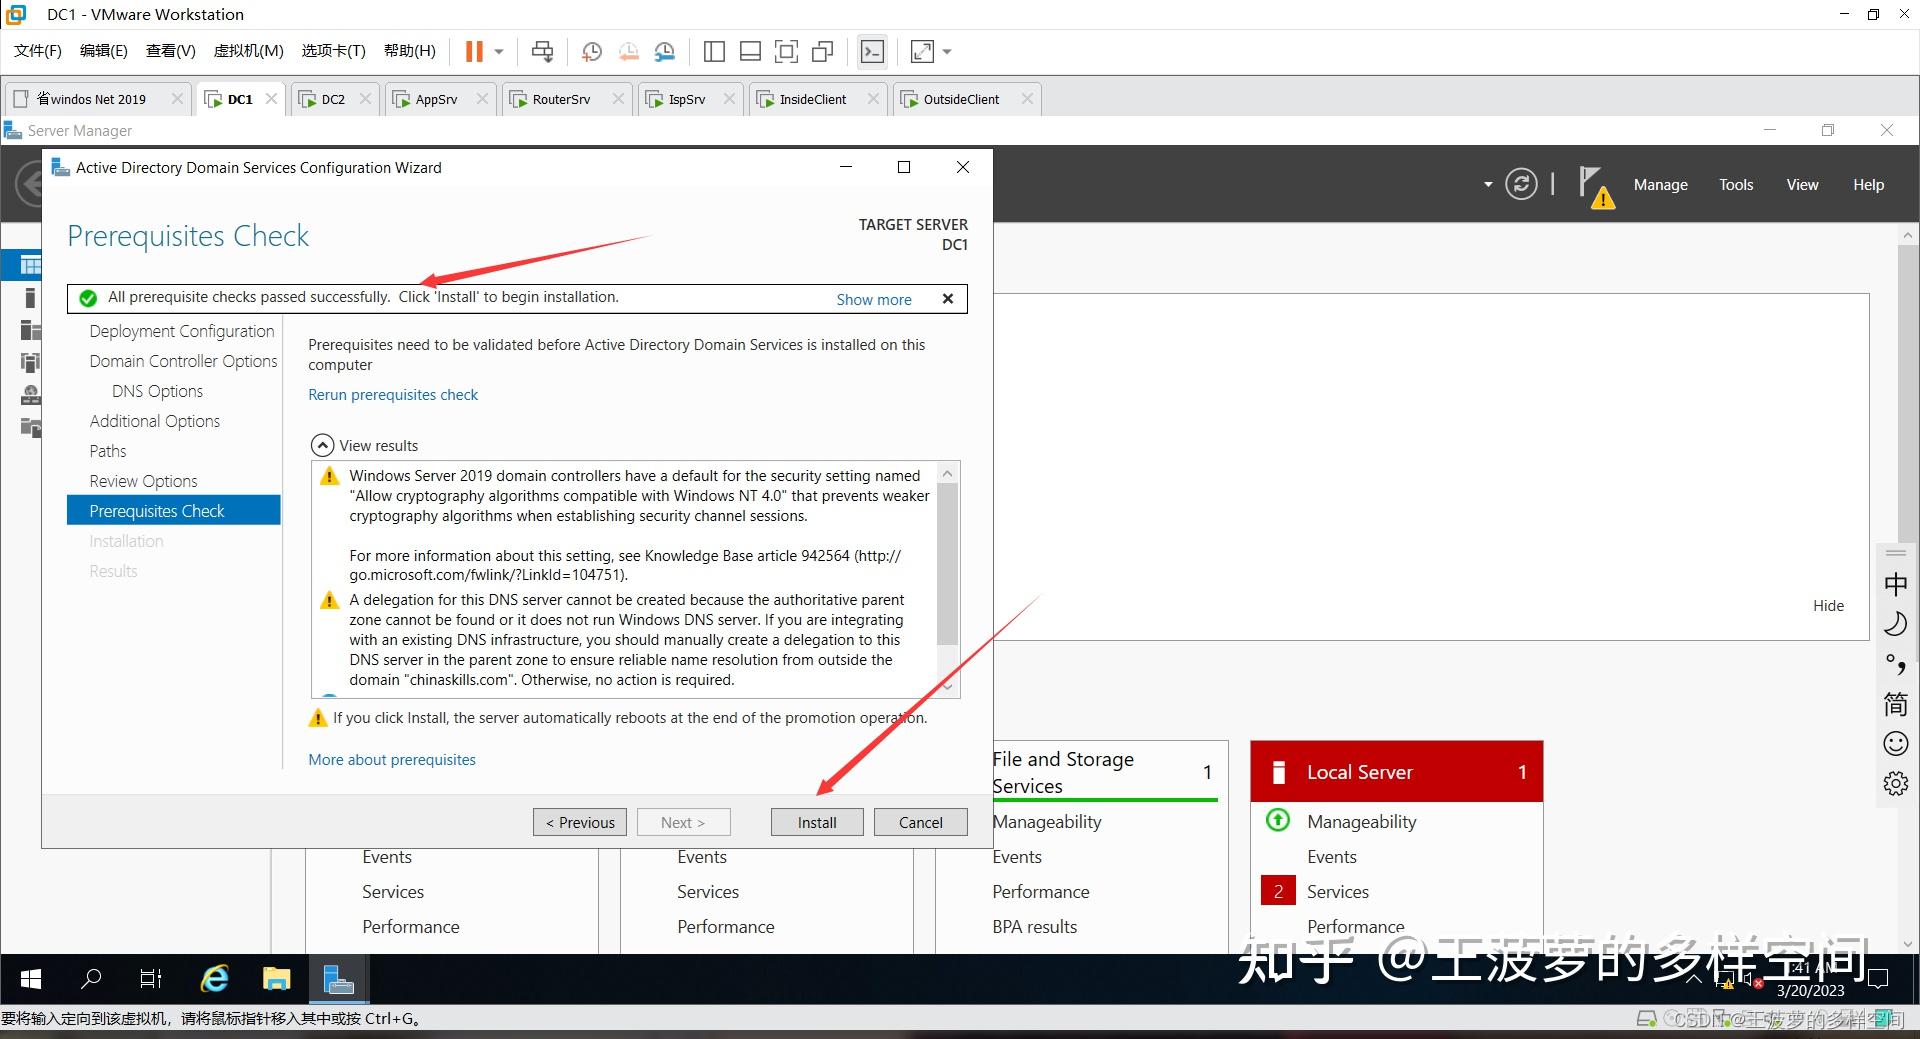Collapse the View results section
1920x1039 pixels.
pos(322,445)
